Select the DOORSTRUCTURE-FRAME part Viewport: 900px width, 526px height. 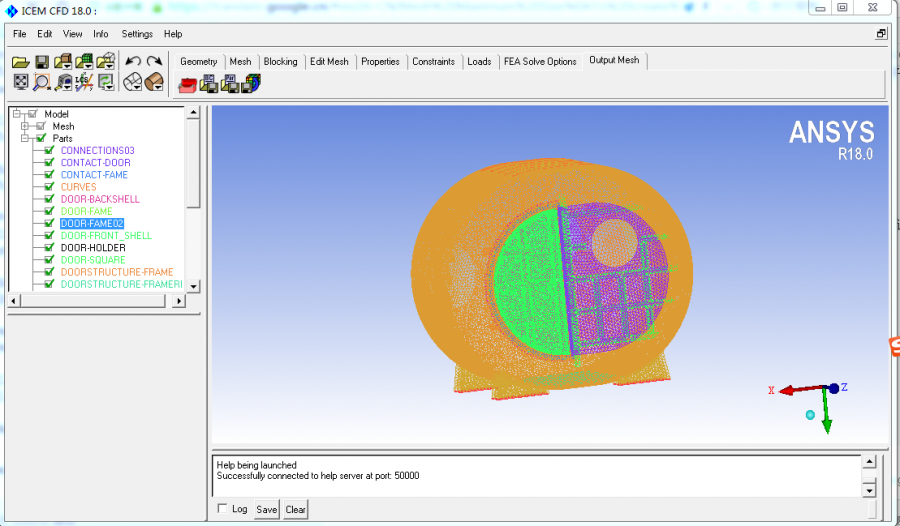[117, 272]
